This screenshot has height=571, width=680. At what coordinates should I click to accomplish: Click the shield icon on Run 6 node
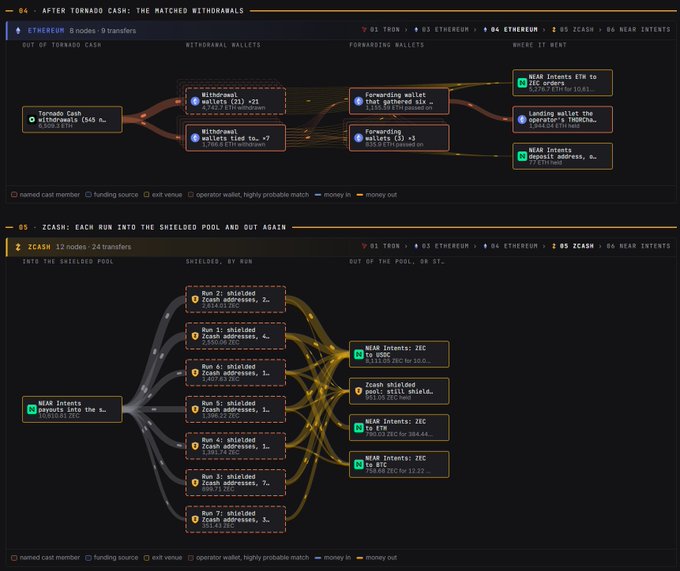pyautogui.click(x=195, y=372)
